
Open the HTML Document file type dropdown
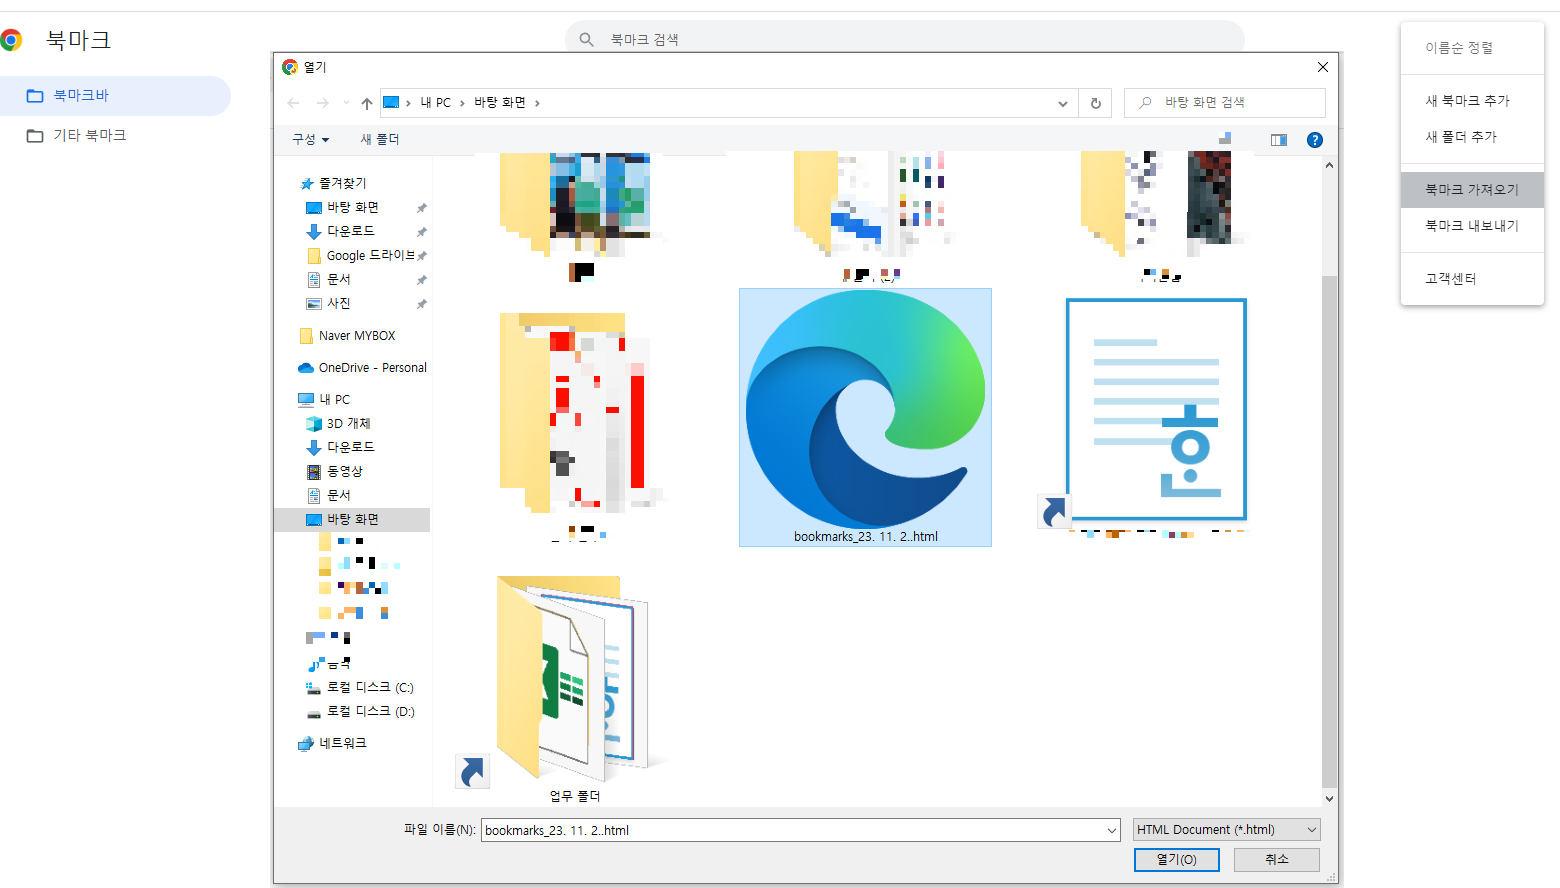1226,830
